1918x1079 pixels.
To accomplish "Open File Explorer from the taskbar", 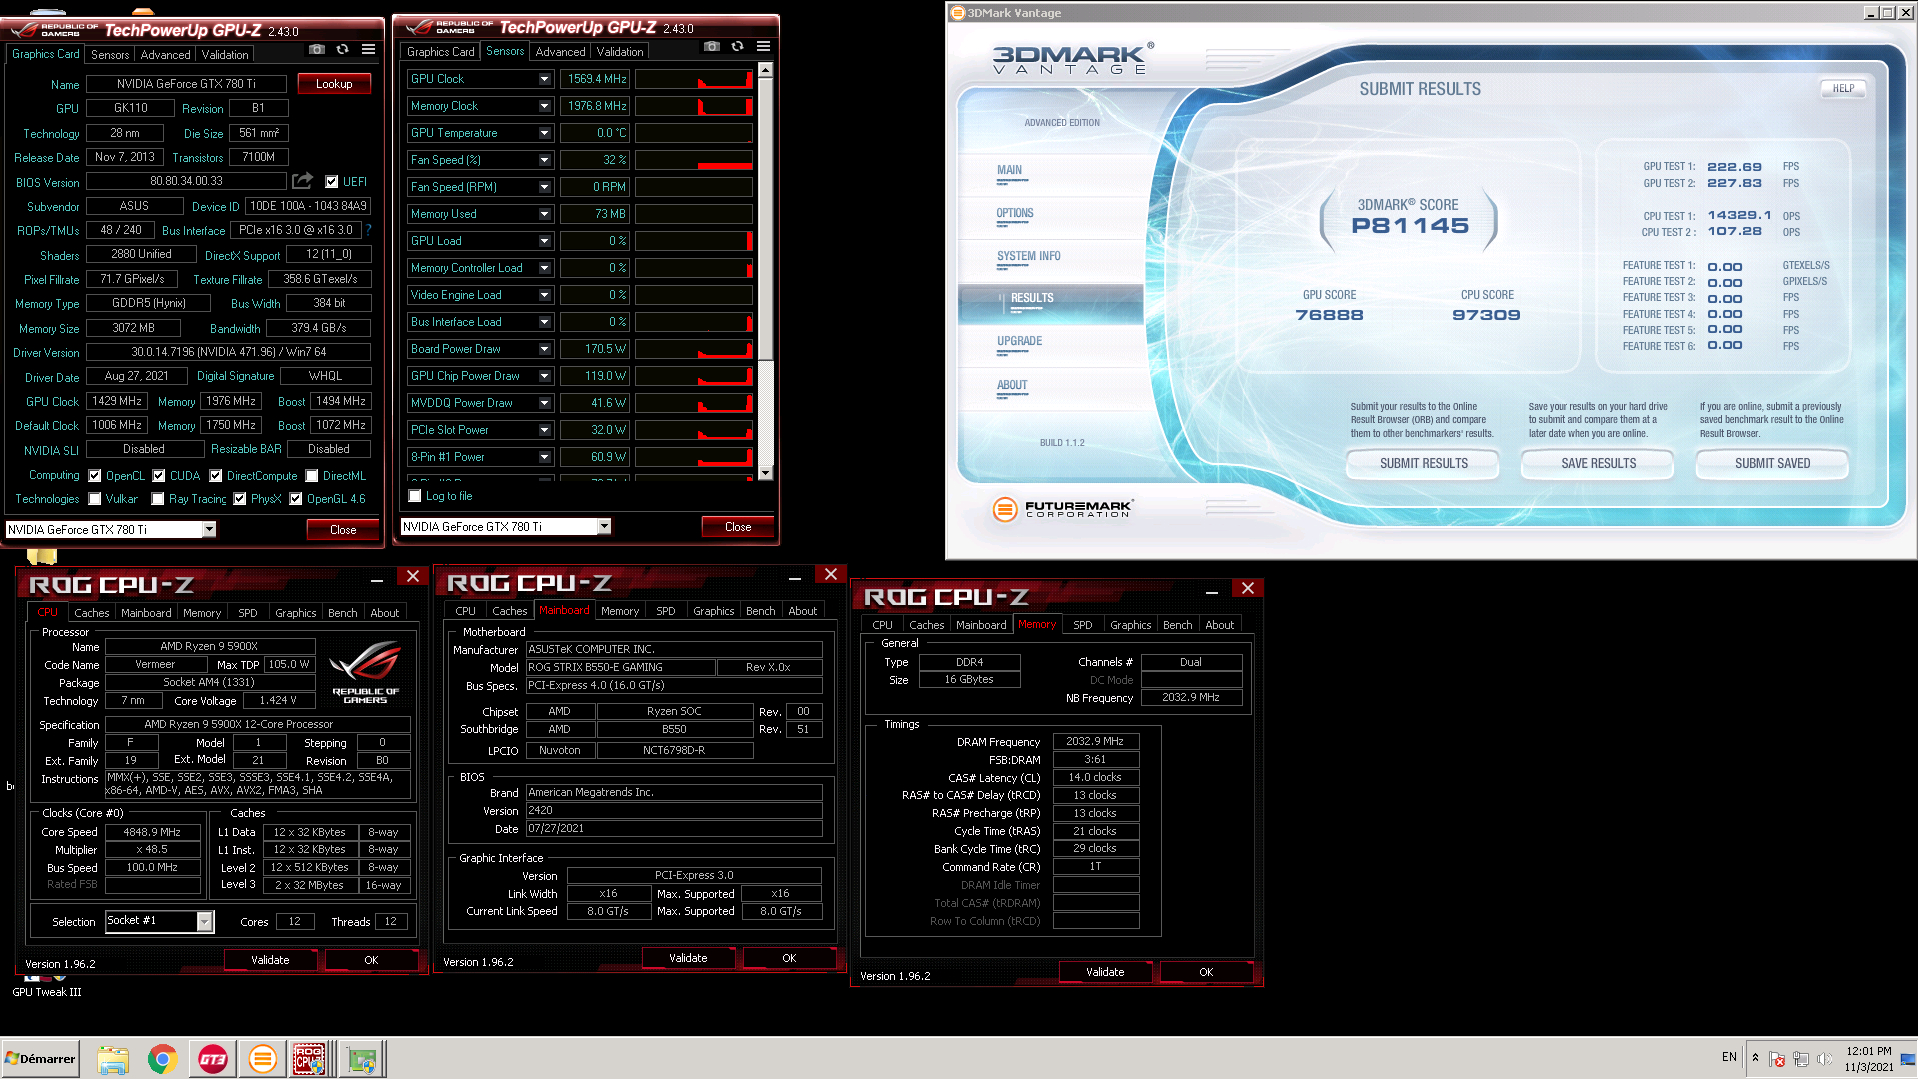I will pos(113,1059).
